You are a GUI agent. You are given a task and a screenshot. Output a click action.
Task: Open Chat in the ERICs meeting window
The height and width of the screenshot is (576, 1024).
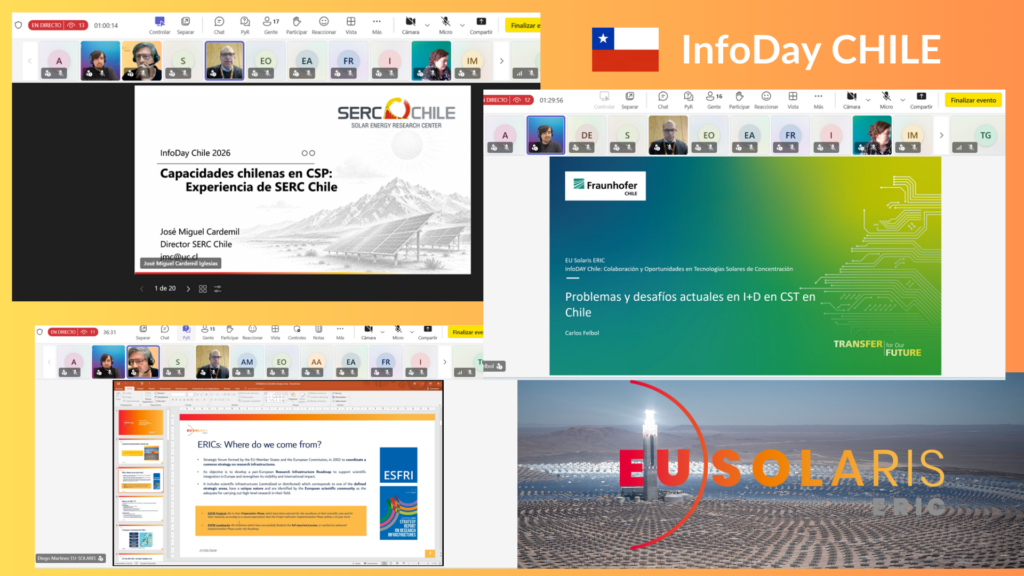point(165,332)
